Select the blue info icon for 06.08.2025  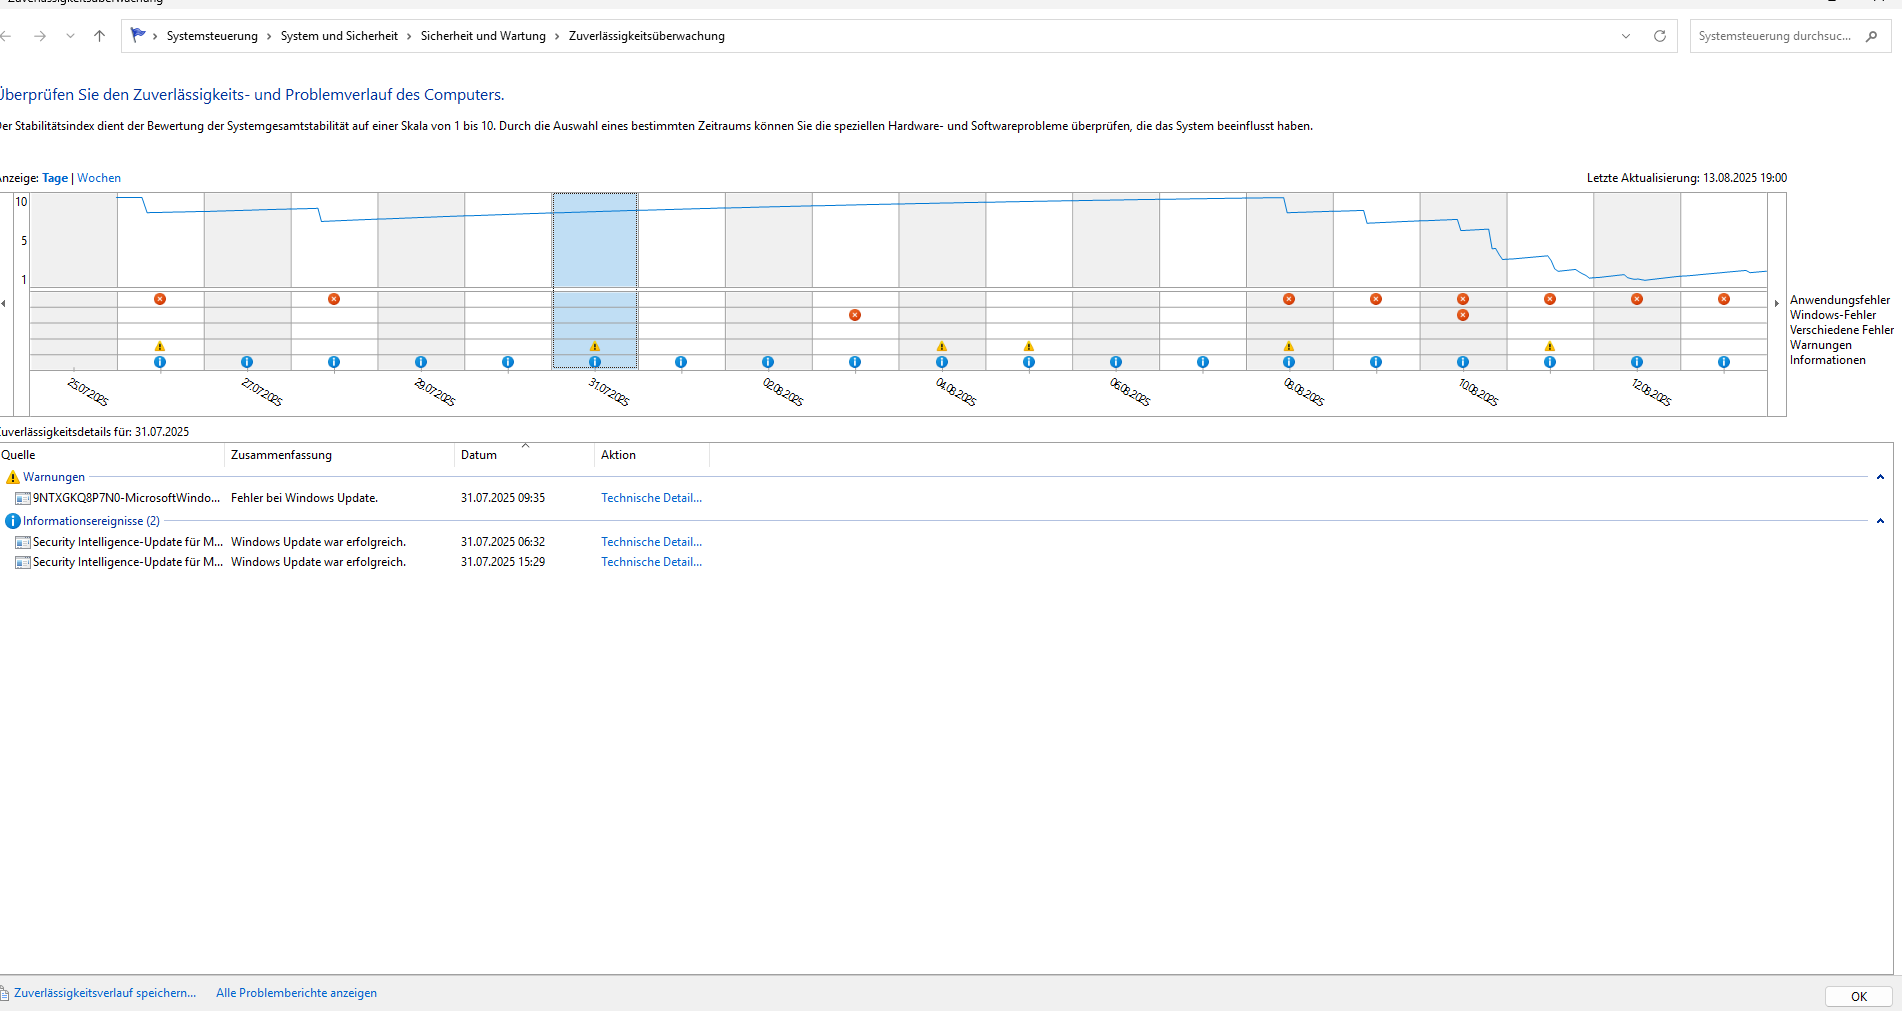point(1116,362)
